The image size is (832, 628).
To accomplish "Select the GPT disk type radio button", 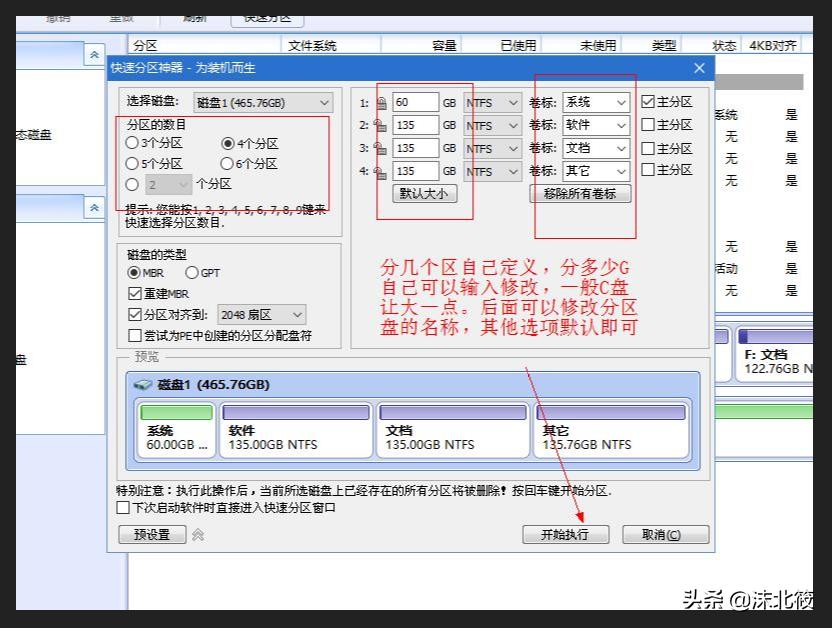I will coord(190,273).
